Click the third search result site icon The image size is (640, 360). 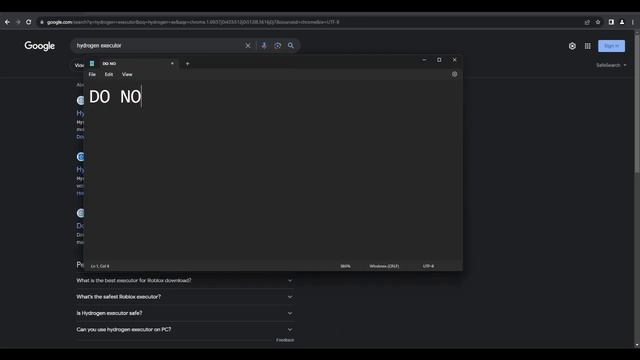point(80,213)
